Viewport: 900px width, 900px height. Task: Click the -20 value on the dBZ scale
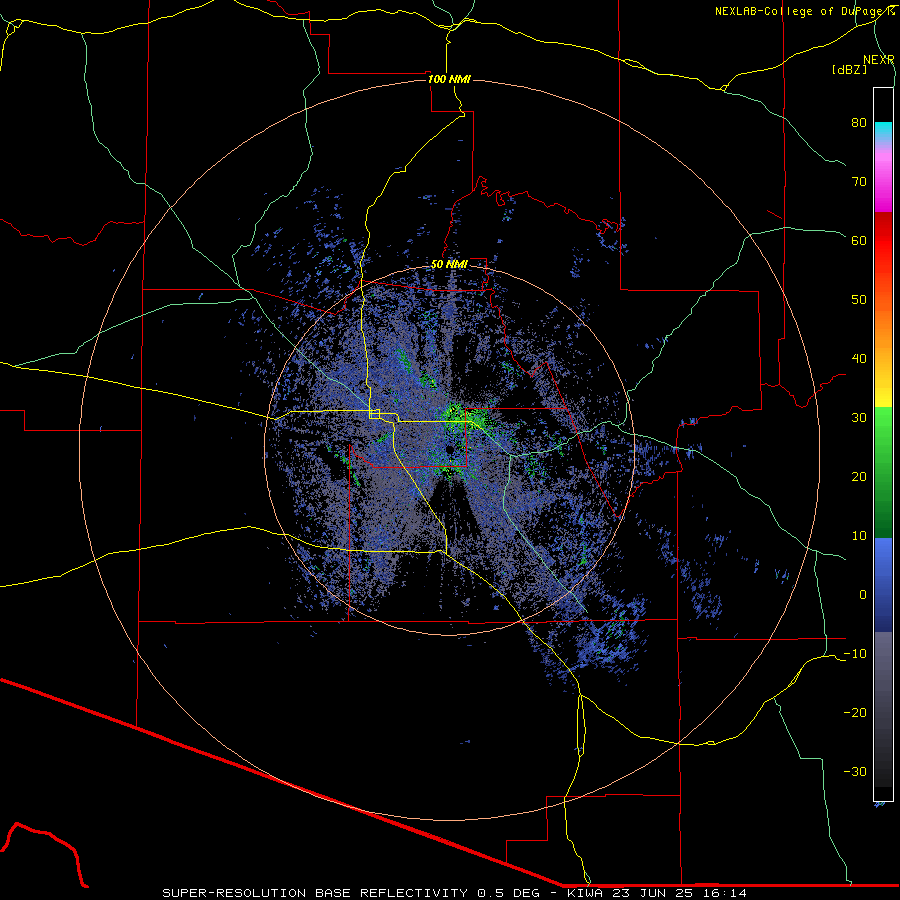[x=855, y=713]
